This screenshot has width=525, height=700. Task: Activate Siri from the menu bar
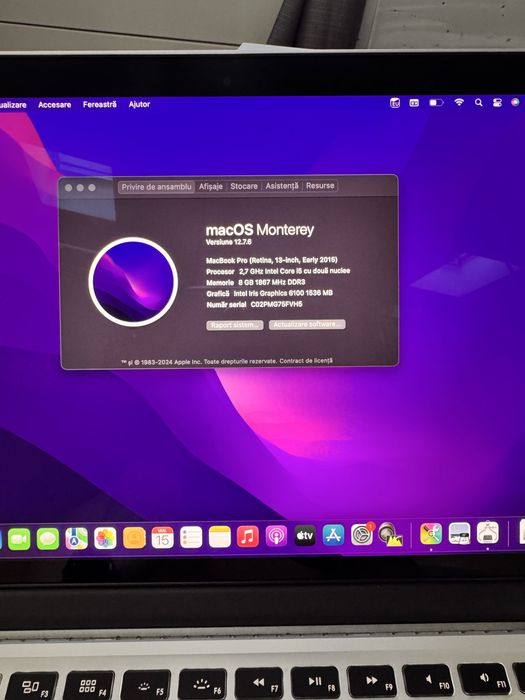click(x=515, y=102)
